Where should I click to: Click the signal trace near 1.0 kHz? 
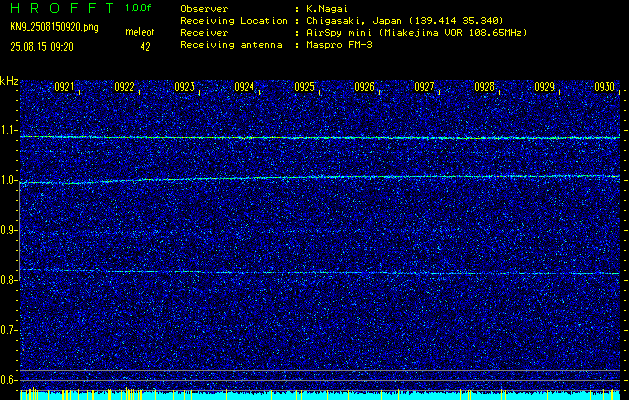pyautogui.click(x=320, y=178)
